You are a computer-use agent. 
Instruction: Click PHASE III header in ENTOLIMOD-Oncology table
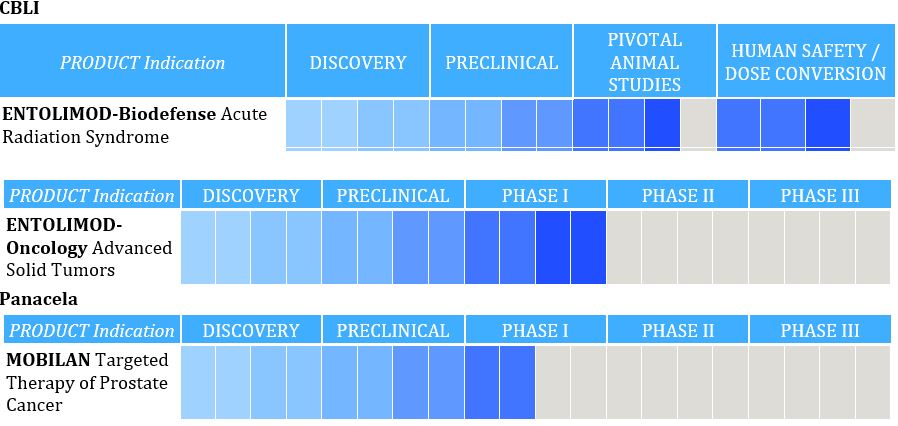click(819, 195)
